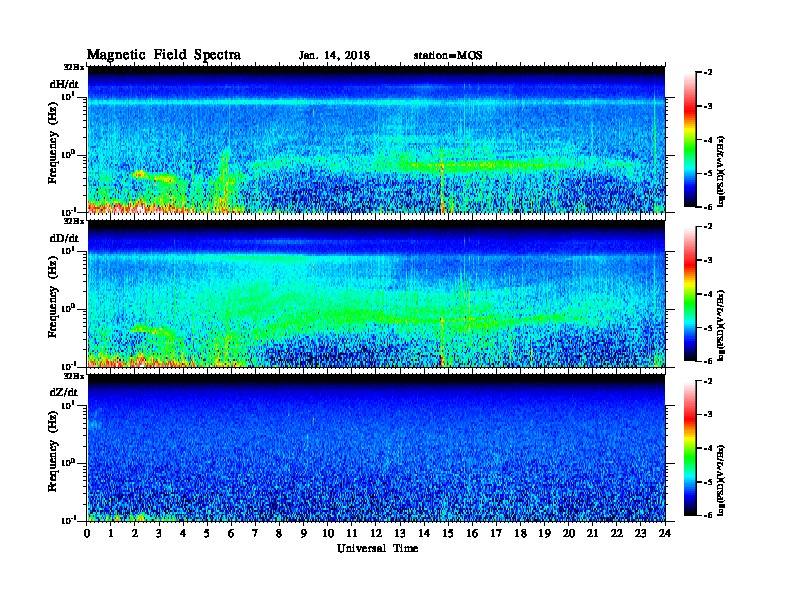Click hour 15 on the time axis

click(448, 533)
